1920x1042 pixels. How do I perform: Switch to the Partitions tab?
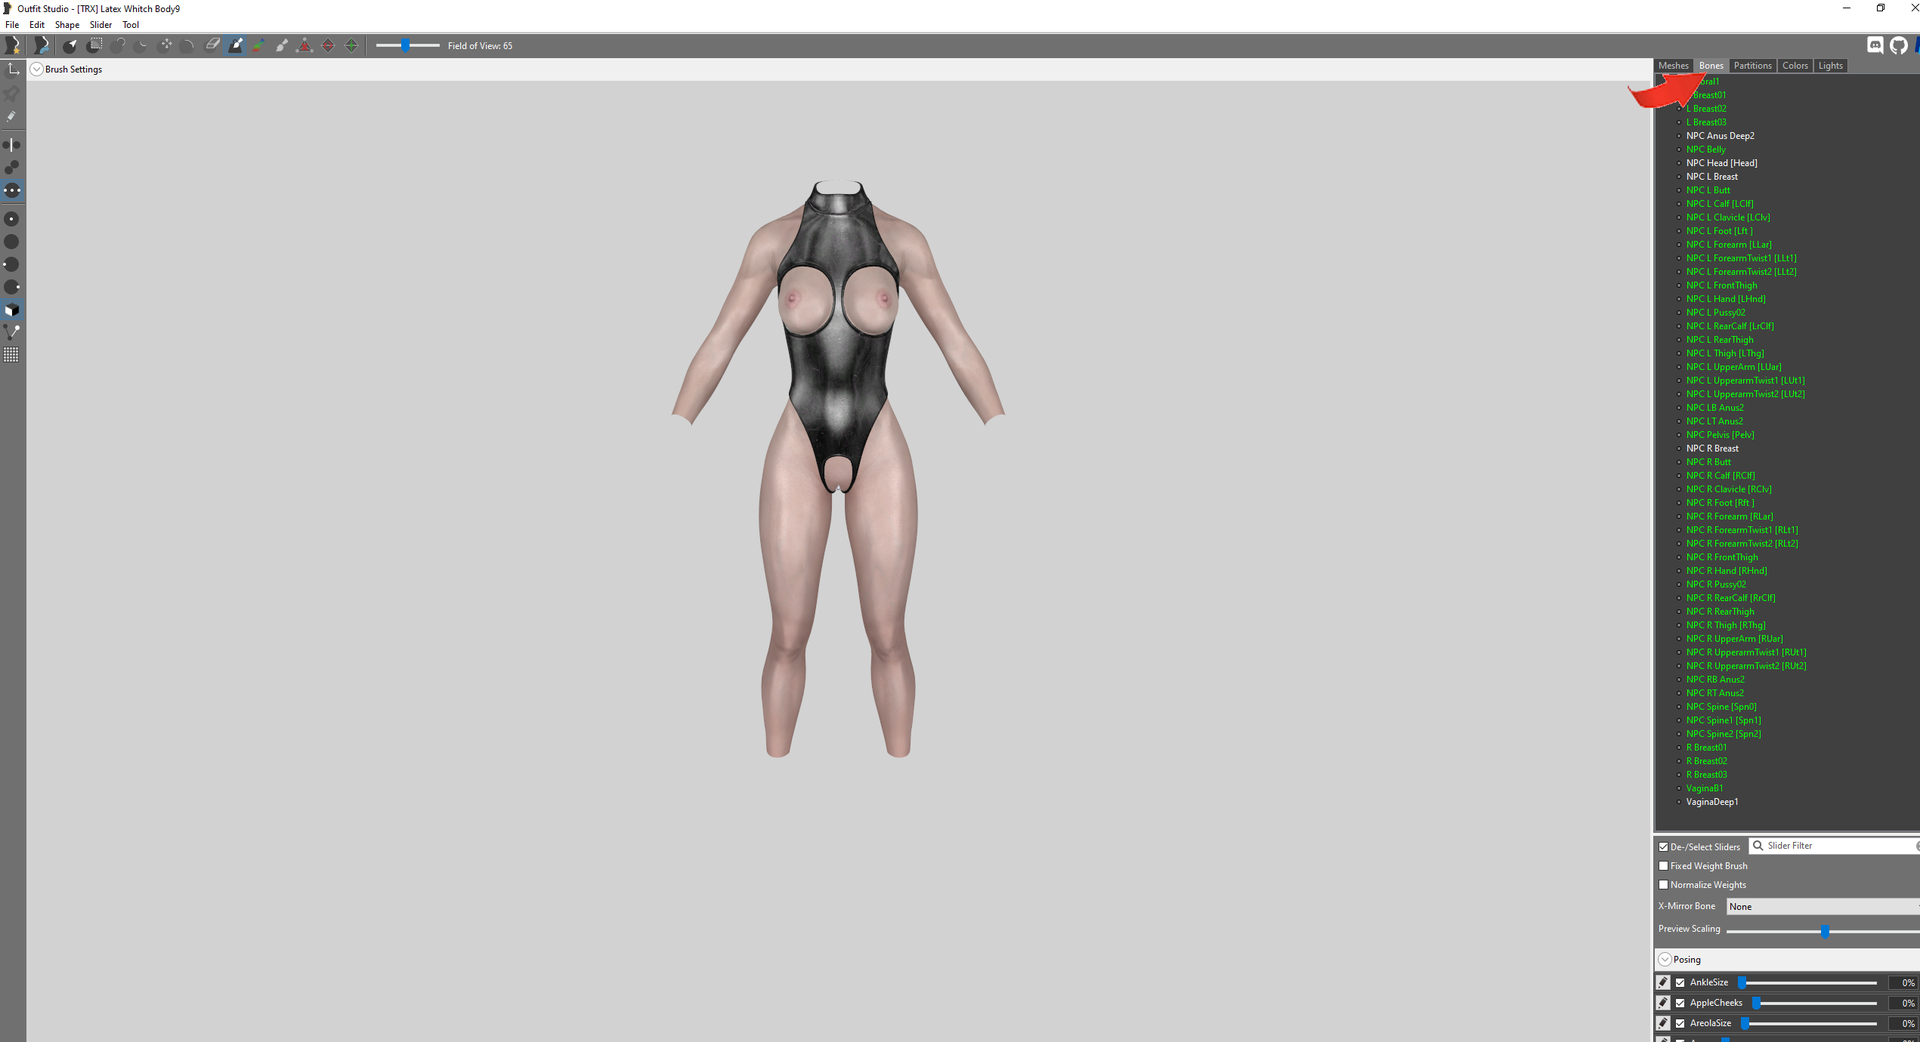(x=1753, y=66)
